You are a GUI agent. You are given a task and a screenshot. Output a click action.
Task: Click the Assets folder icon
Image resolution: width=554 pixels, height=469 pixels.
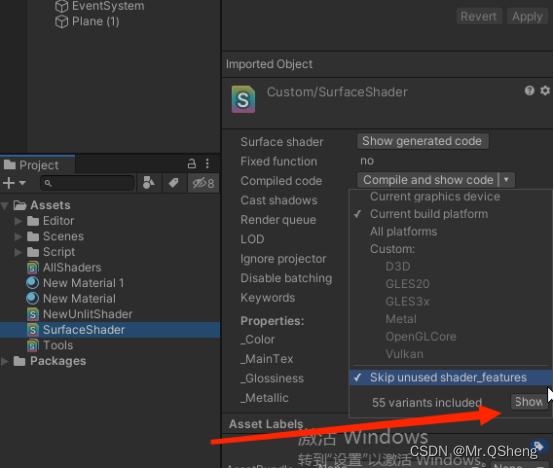(x=20, y=205)
